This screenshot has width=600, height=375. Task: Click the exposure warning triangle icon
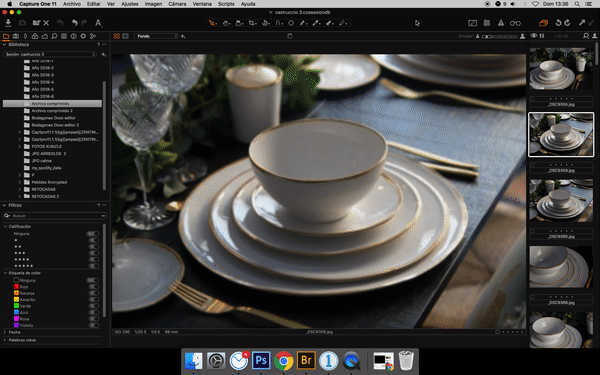(x=501, y=23)
